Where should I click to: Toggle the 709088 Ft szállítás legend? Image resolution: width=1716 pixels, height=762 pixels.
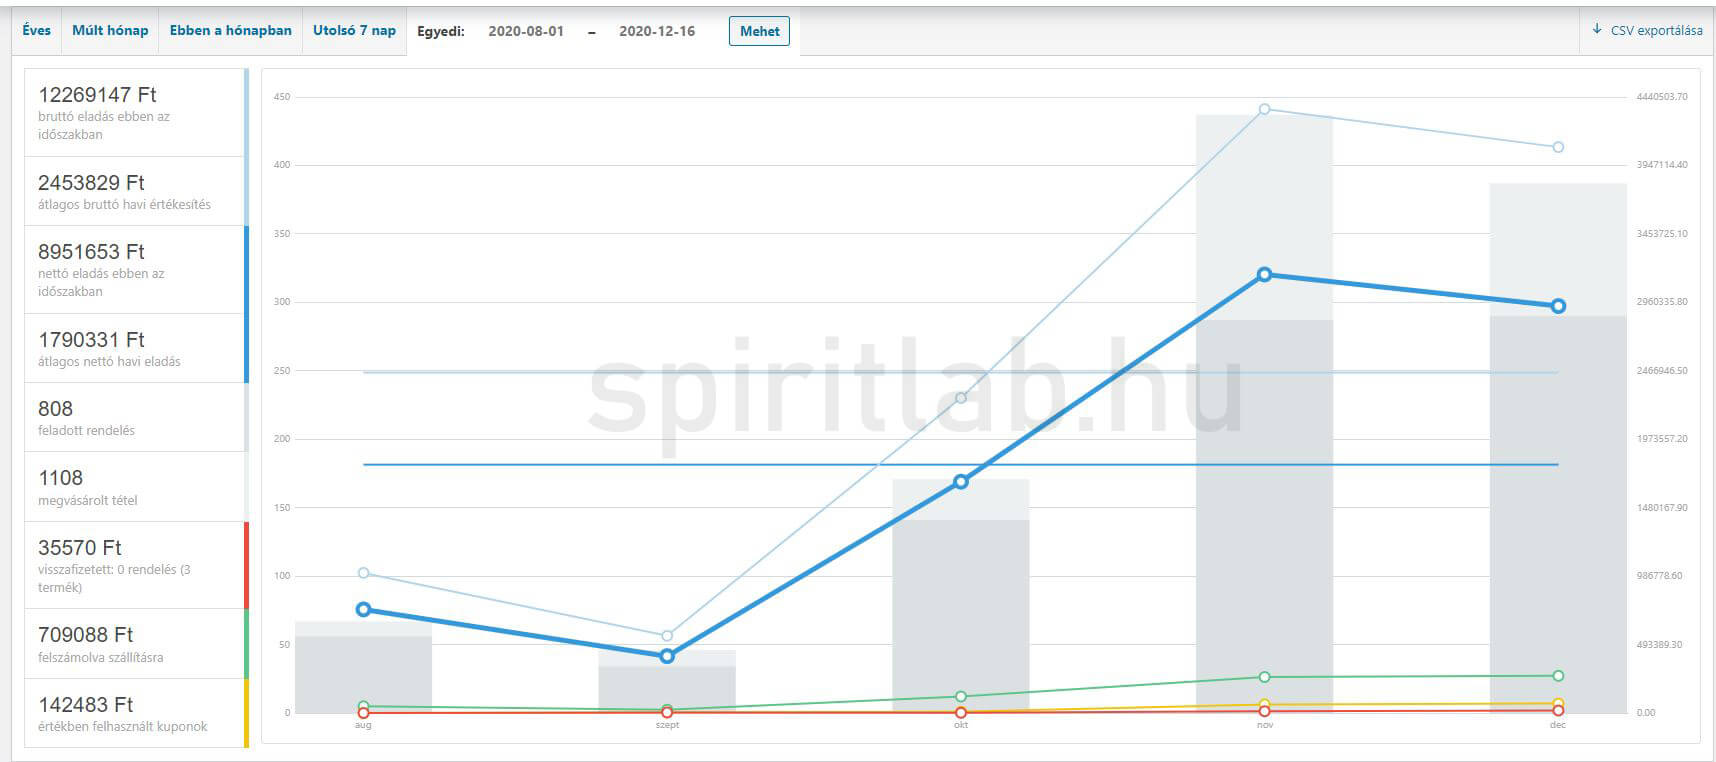[136, 644]
